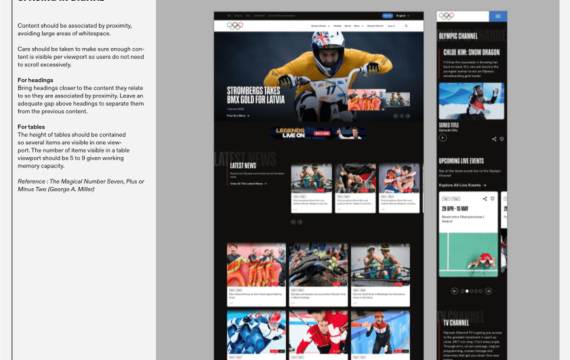Share the 29 Apr - 15 May event card

click(485, 199)
